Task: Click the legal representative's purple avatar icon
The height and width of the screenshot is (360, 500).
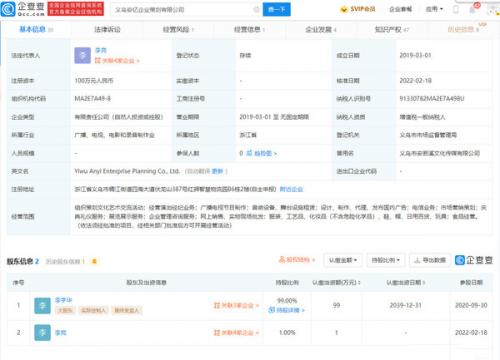Action: (83, 55)
